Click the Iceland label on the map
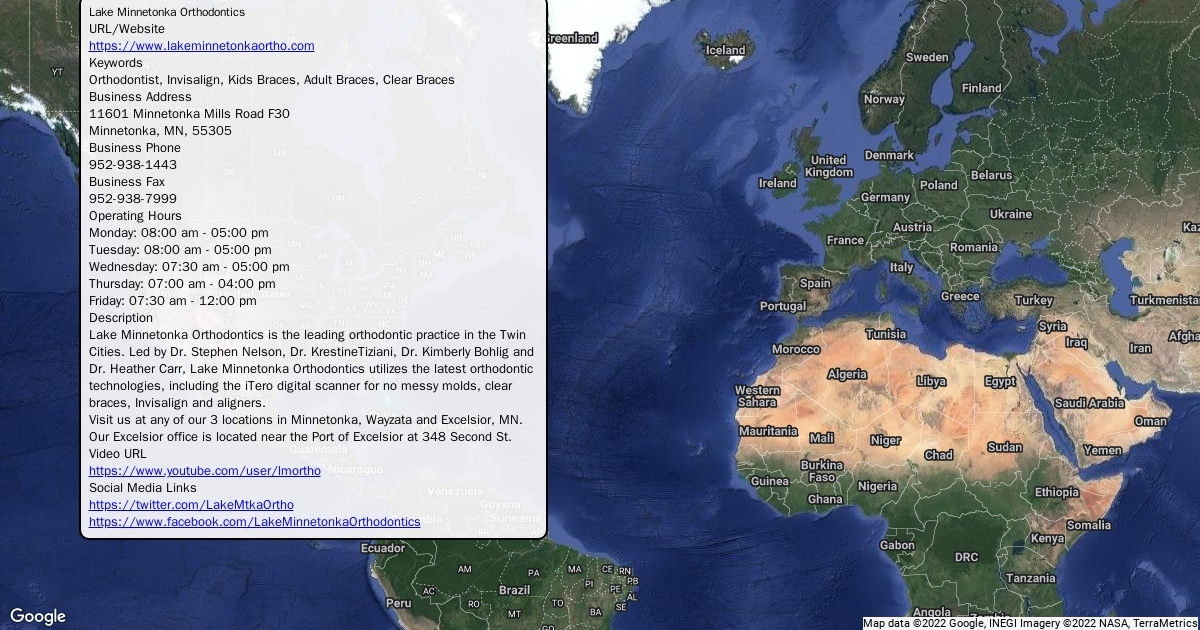 click(x=725, y=50)
